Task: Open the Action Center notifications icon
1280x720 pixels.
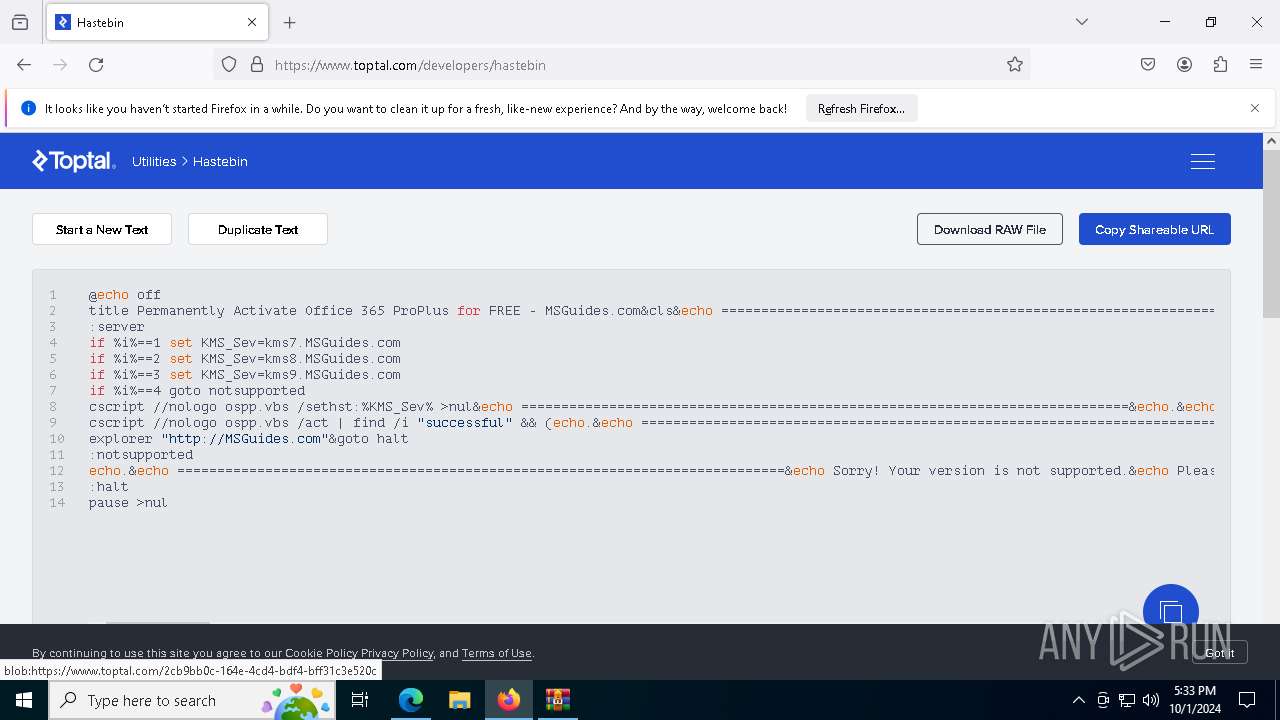Action: pos(1248,700)
